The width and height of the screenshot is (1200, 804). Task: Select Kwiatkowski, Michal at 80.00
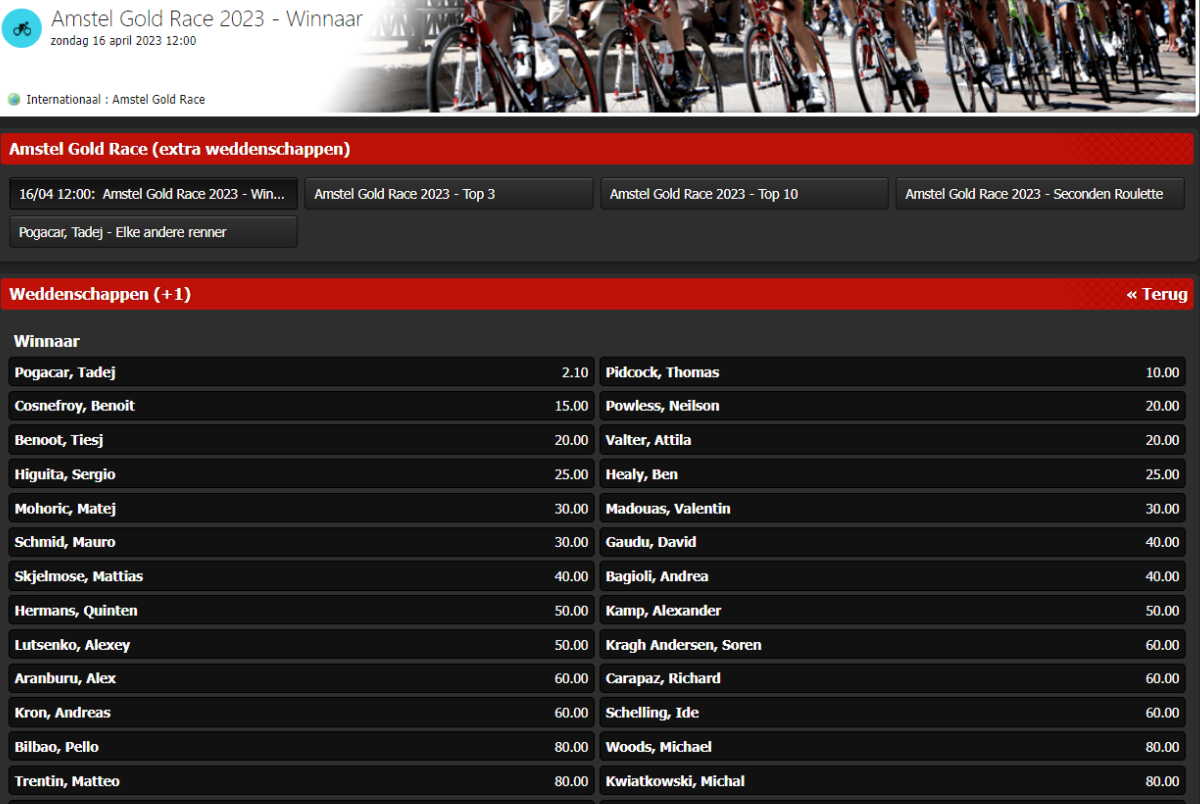[892, 781]
